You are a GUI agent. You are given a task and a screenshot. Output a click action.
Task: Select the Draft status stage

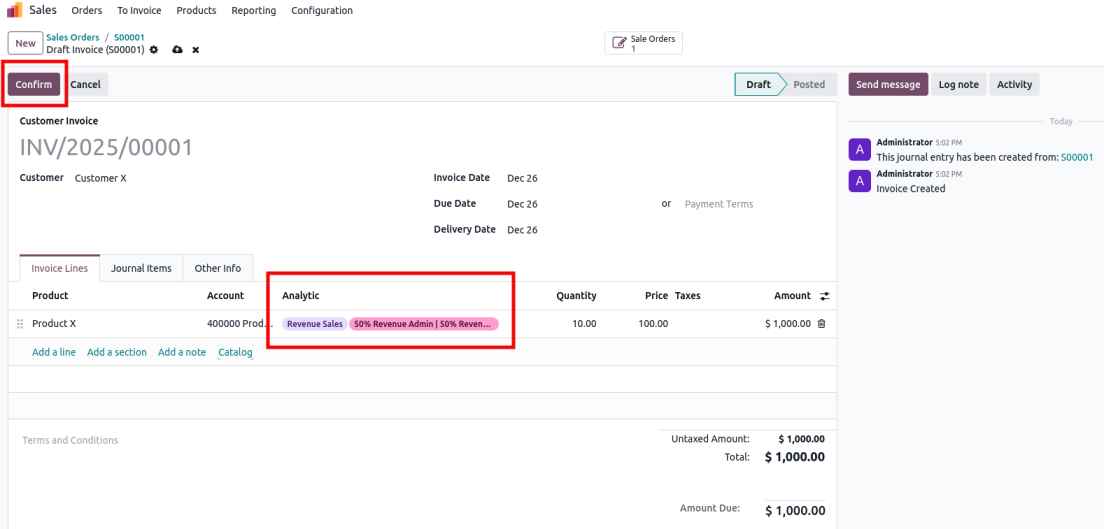[758, 85]
